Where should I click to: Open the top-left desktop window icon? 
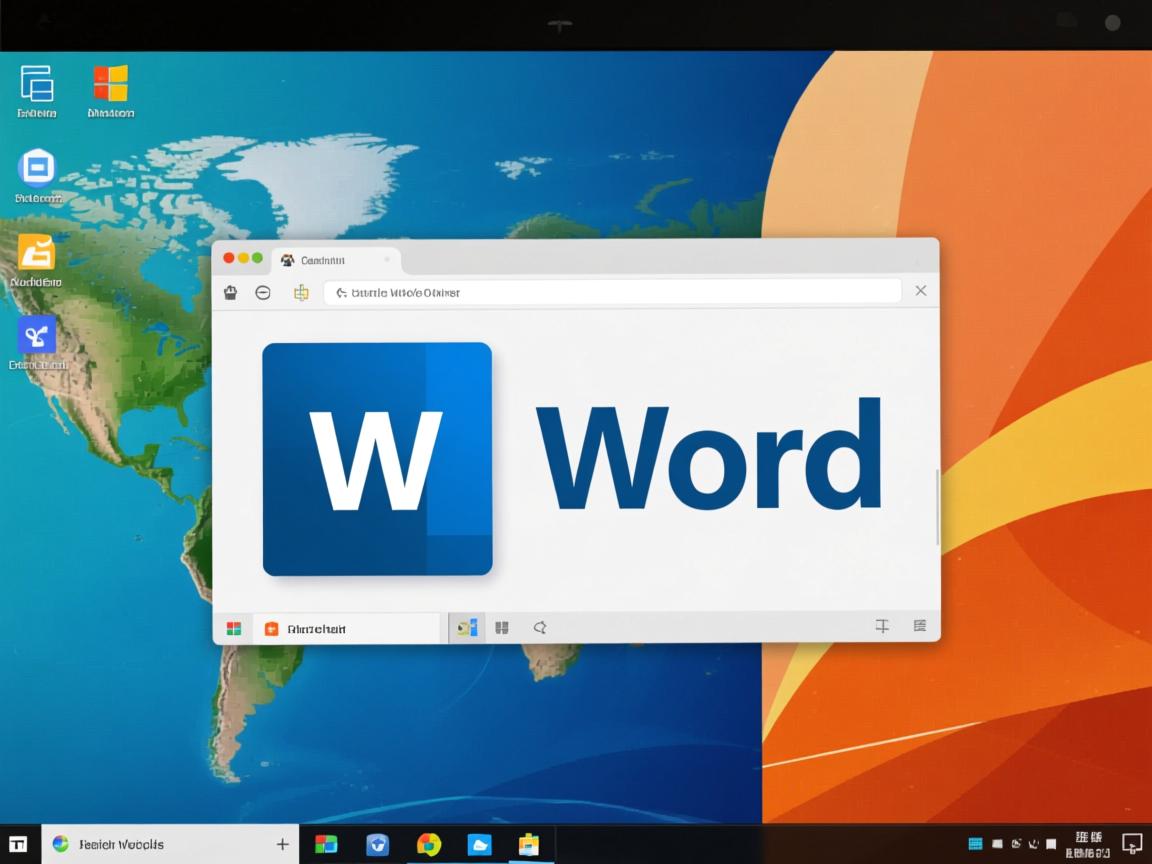tap(36, 84)
